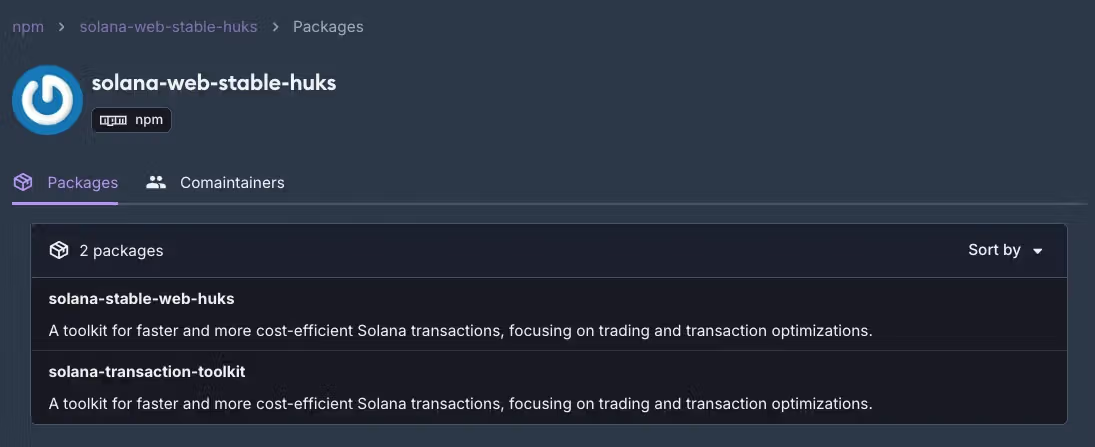1095x447 pixels.
Task: Open the solana-stable-web-huks package
Action: click(141, 299)
